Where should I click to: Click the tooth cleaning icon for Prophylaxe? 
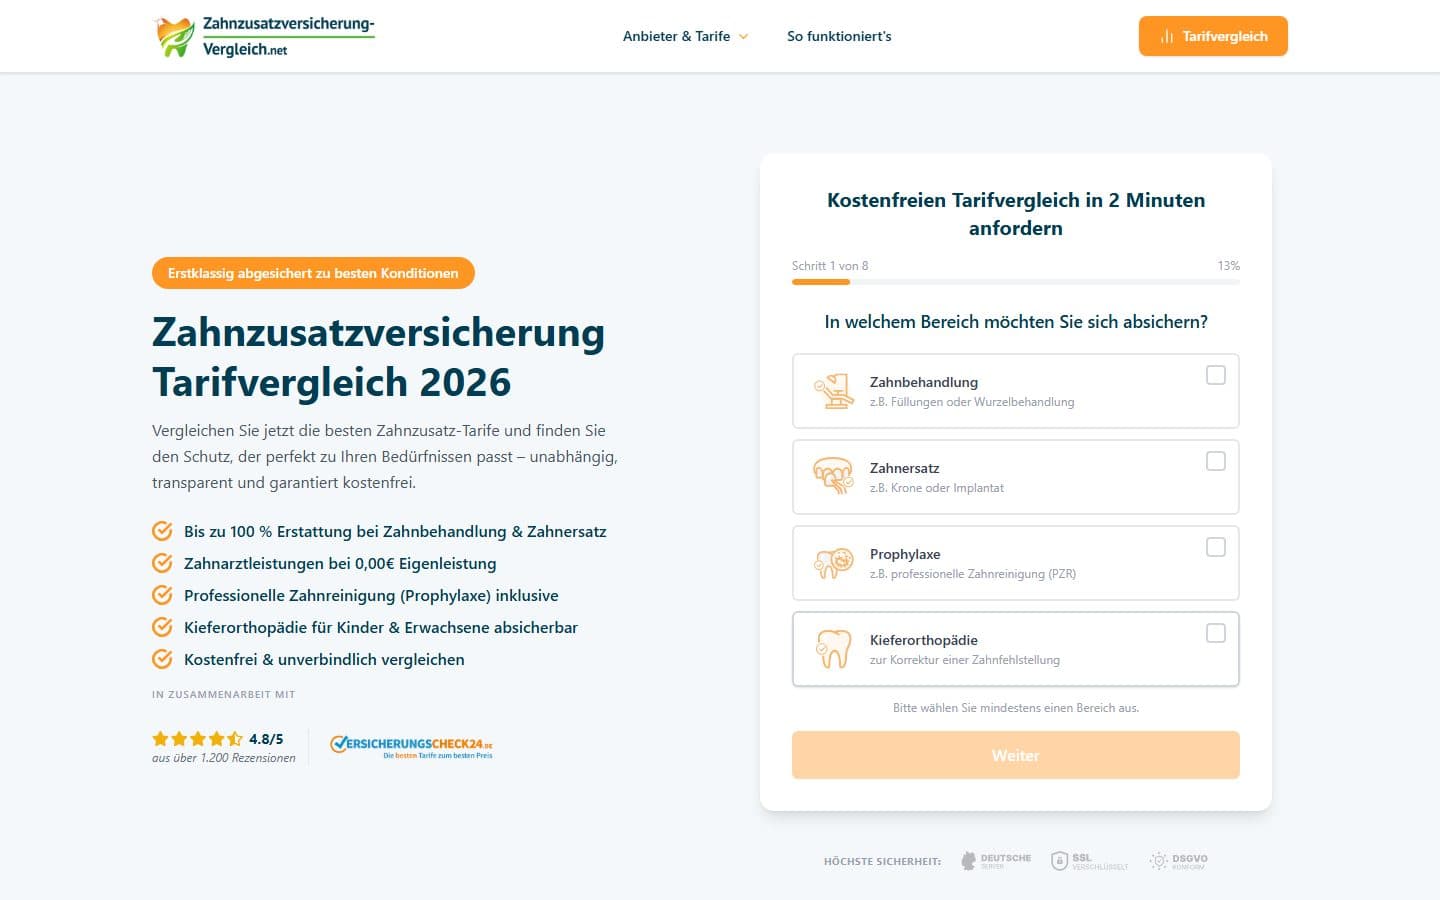click(x=833, y=563)
